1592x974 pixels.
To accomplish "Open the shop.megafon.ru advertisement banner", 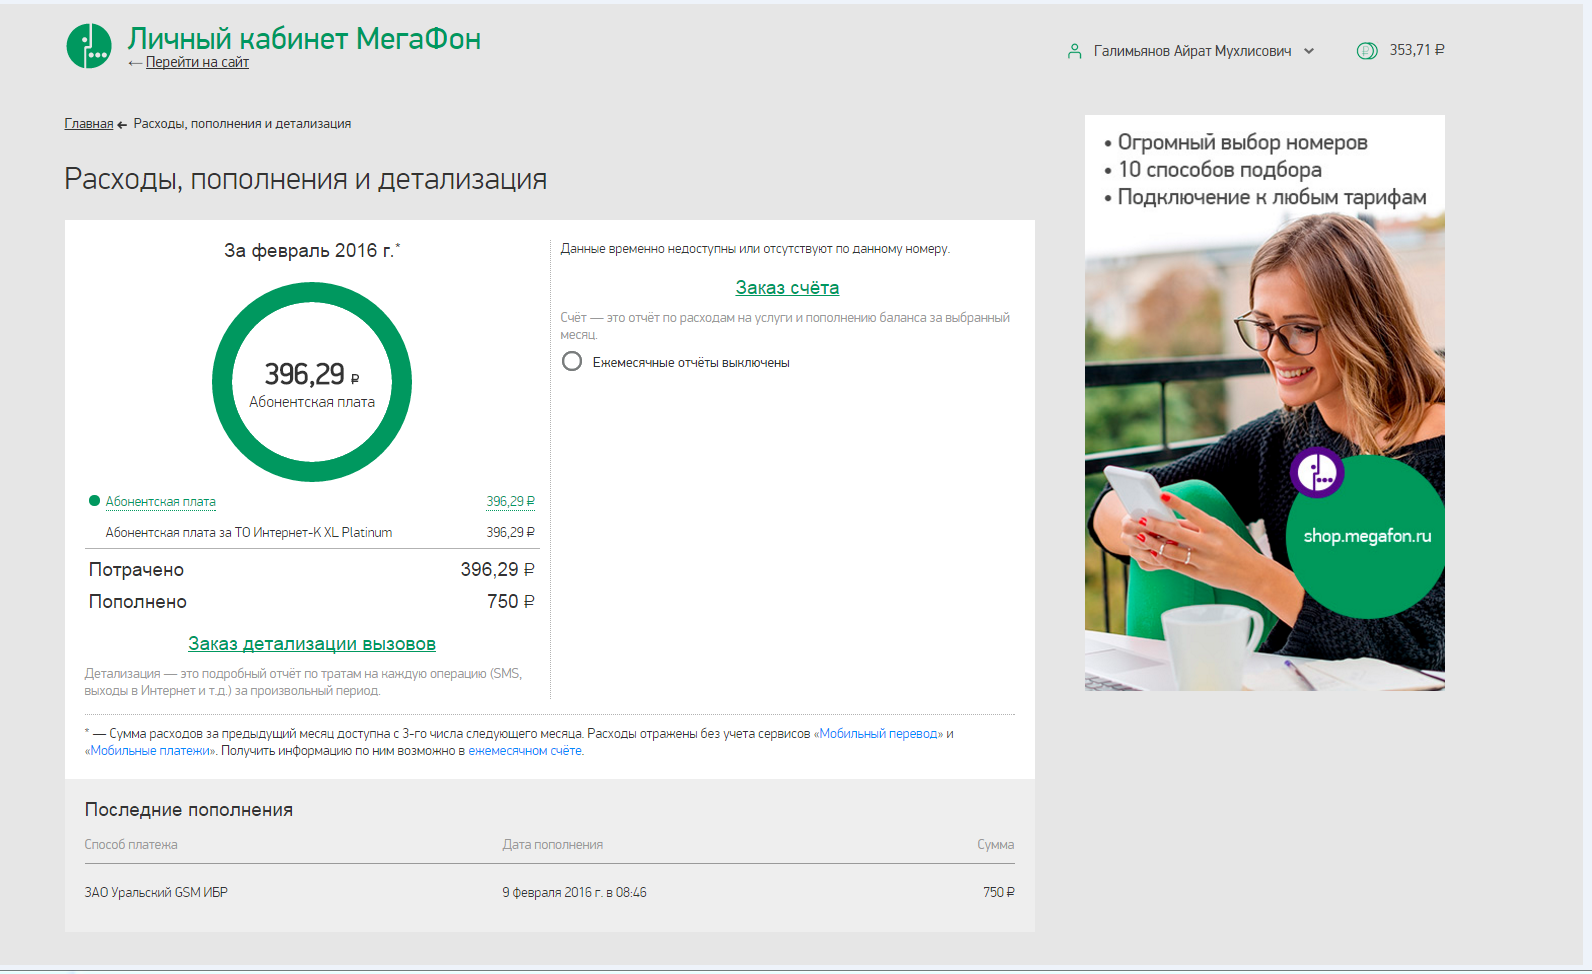I will click(1265, 403).
